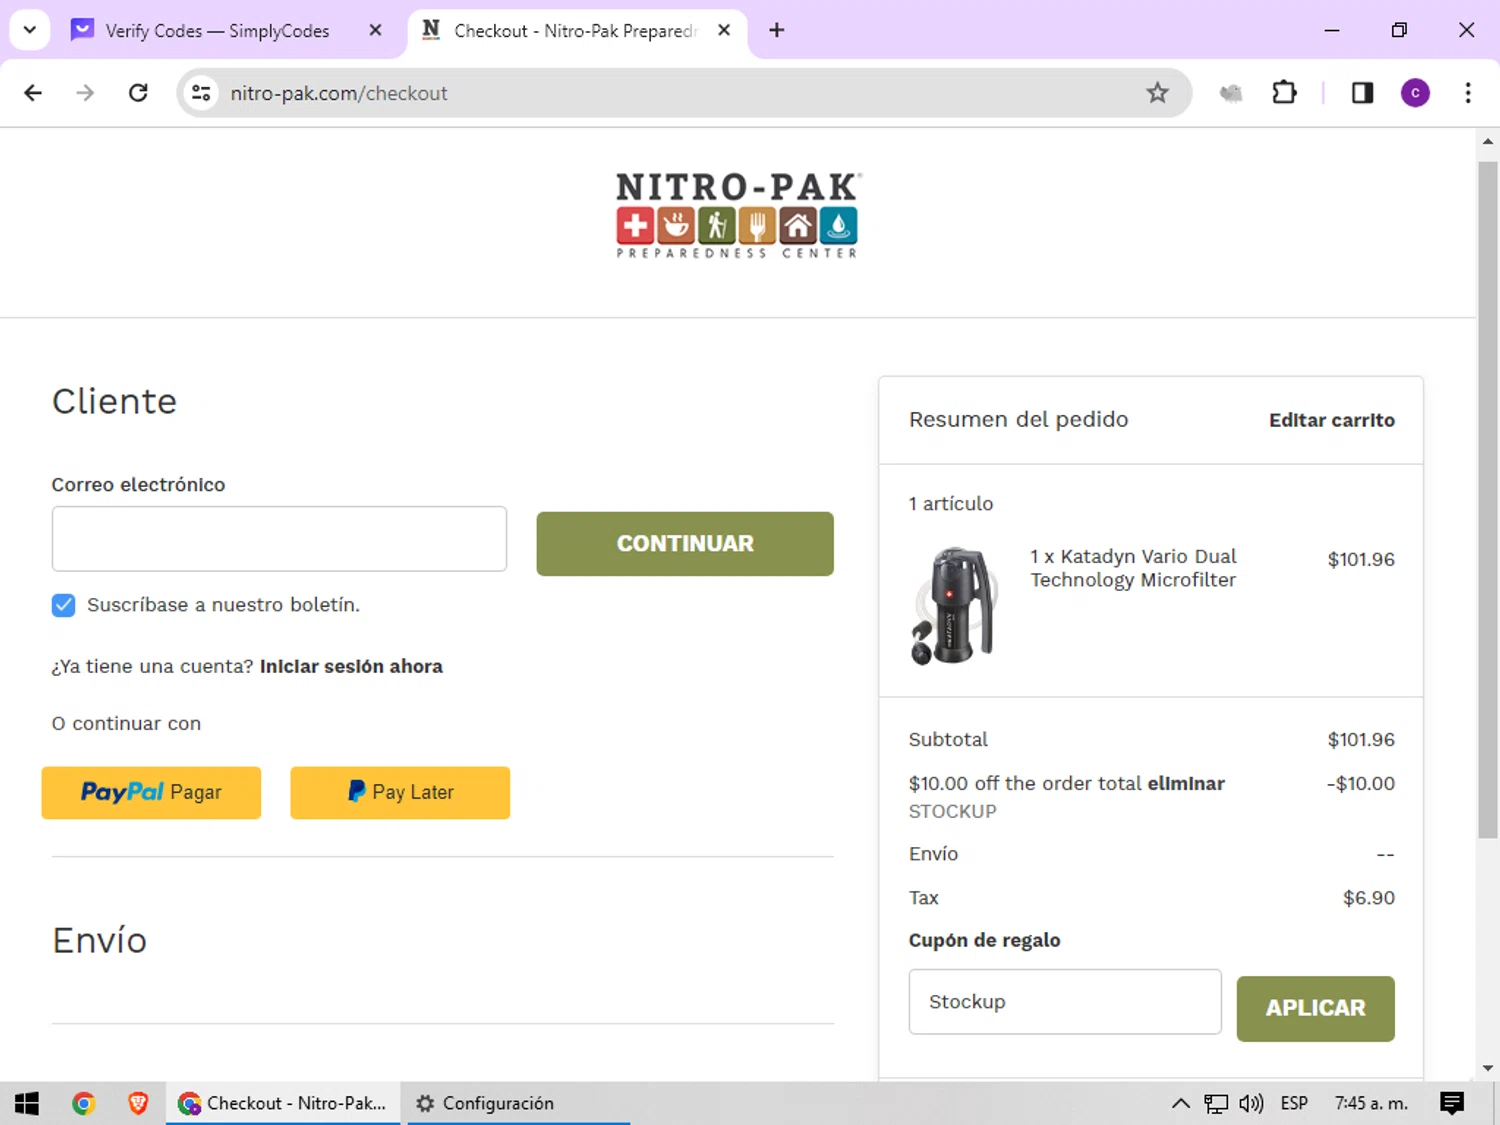
Task: Click the Correo electrónico email field
Action: pyautogui.click(x=279, y=539)
